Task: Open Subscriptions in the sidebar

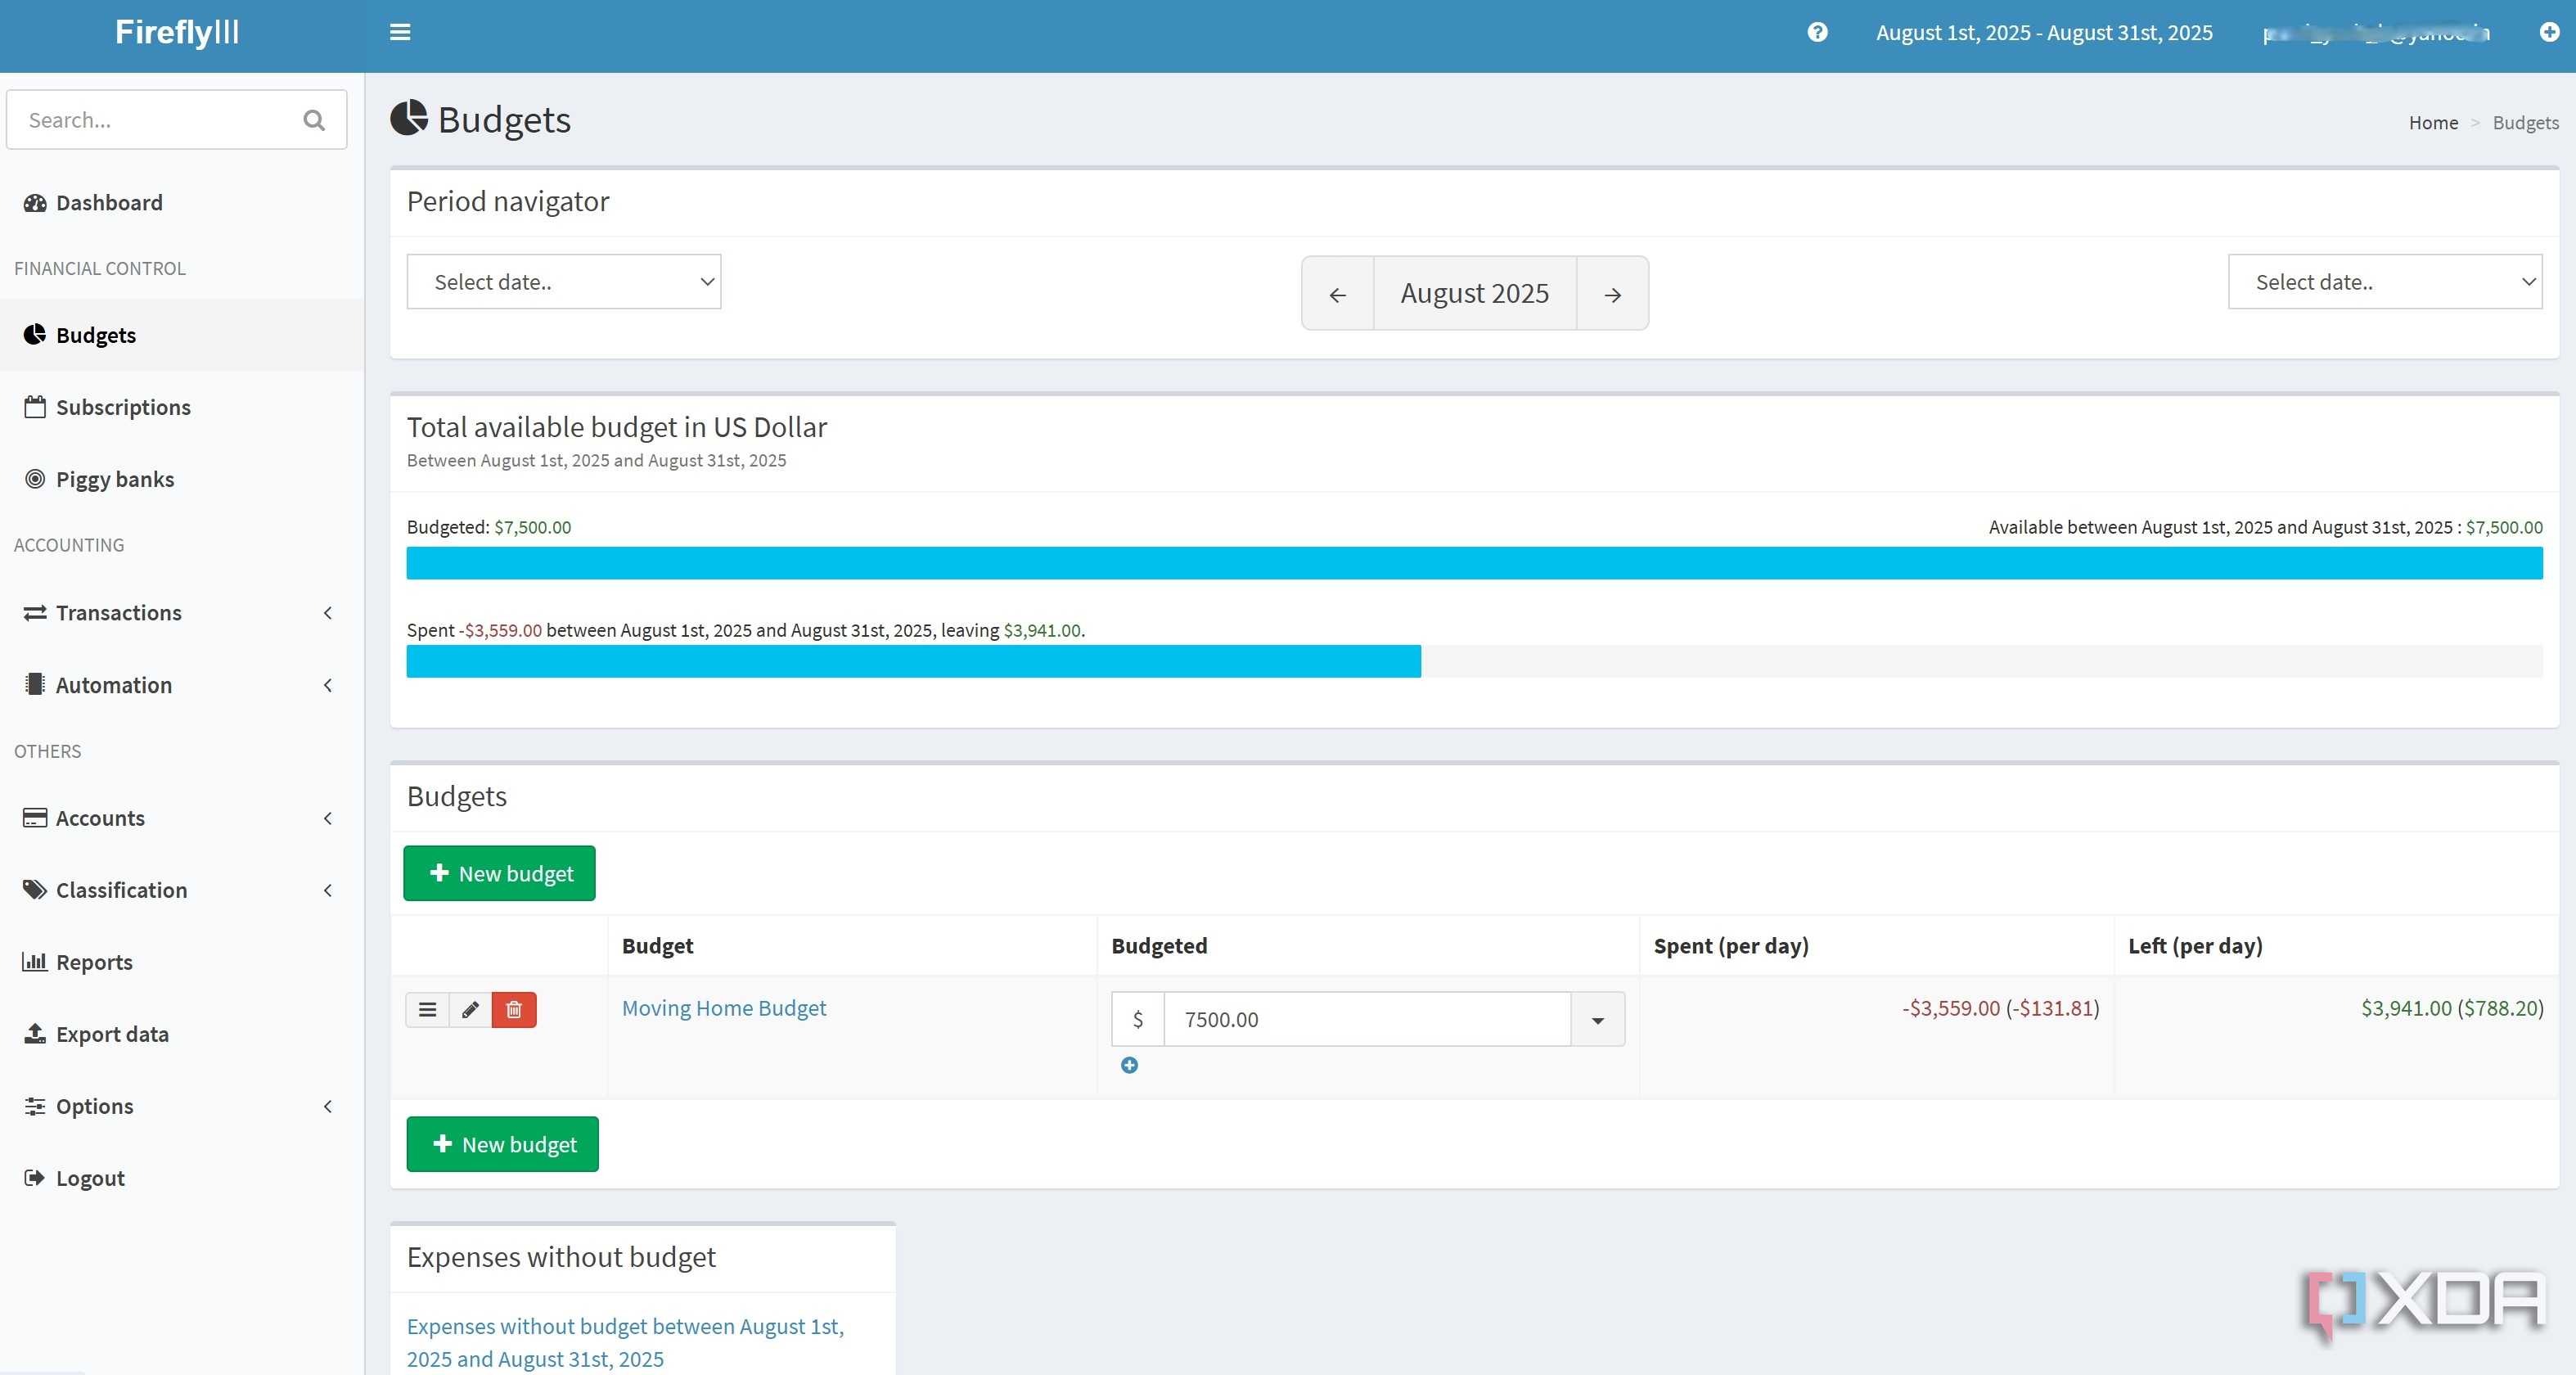Action: tap(182, 407)
